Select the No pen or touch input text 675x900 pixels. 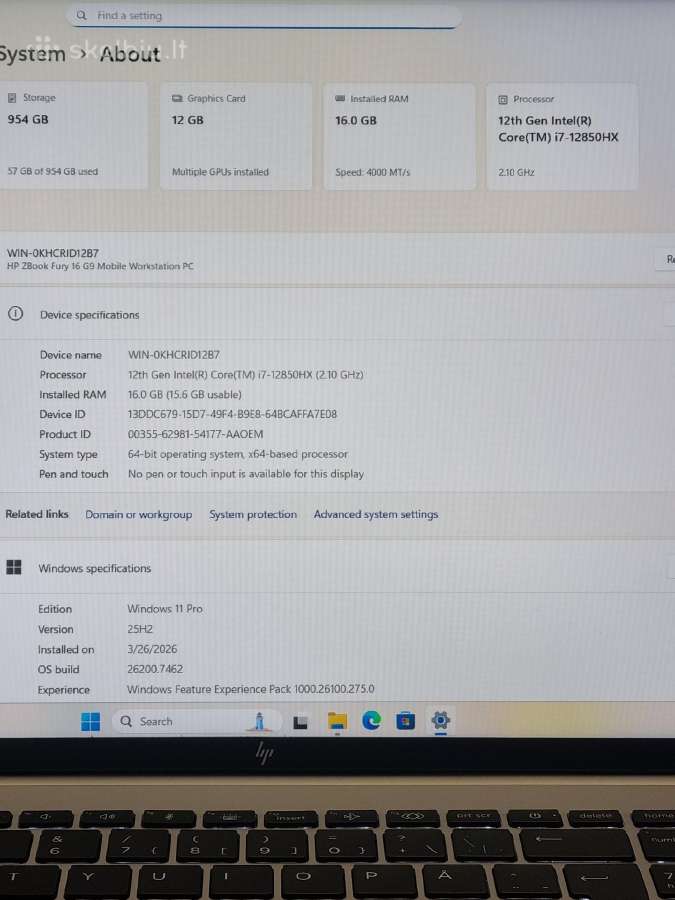pos(246,474)
